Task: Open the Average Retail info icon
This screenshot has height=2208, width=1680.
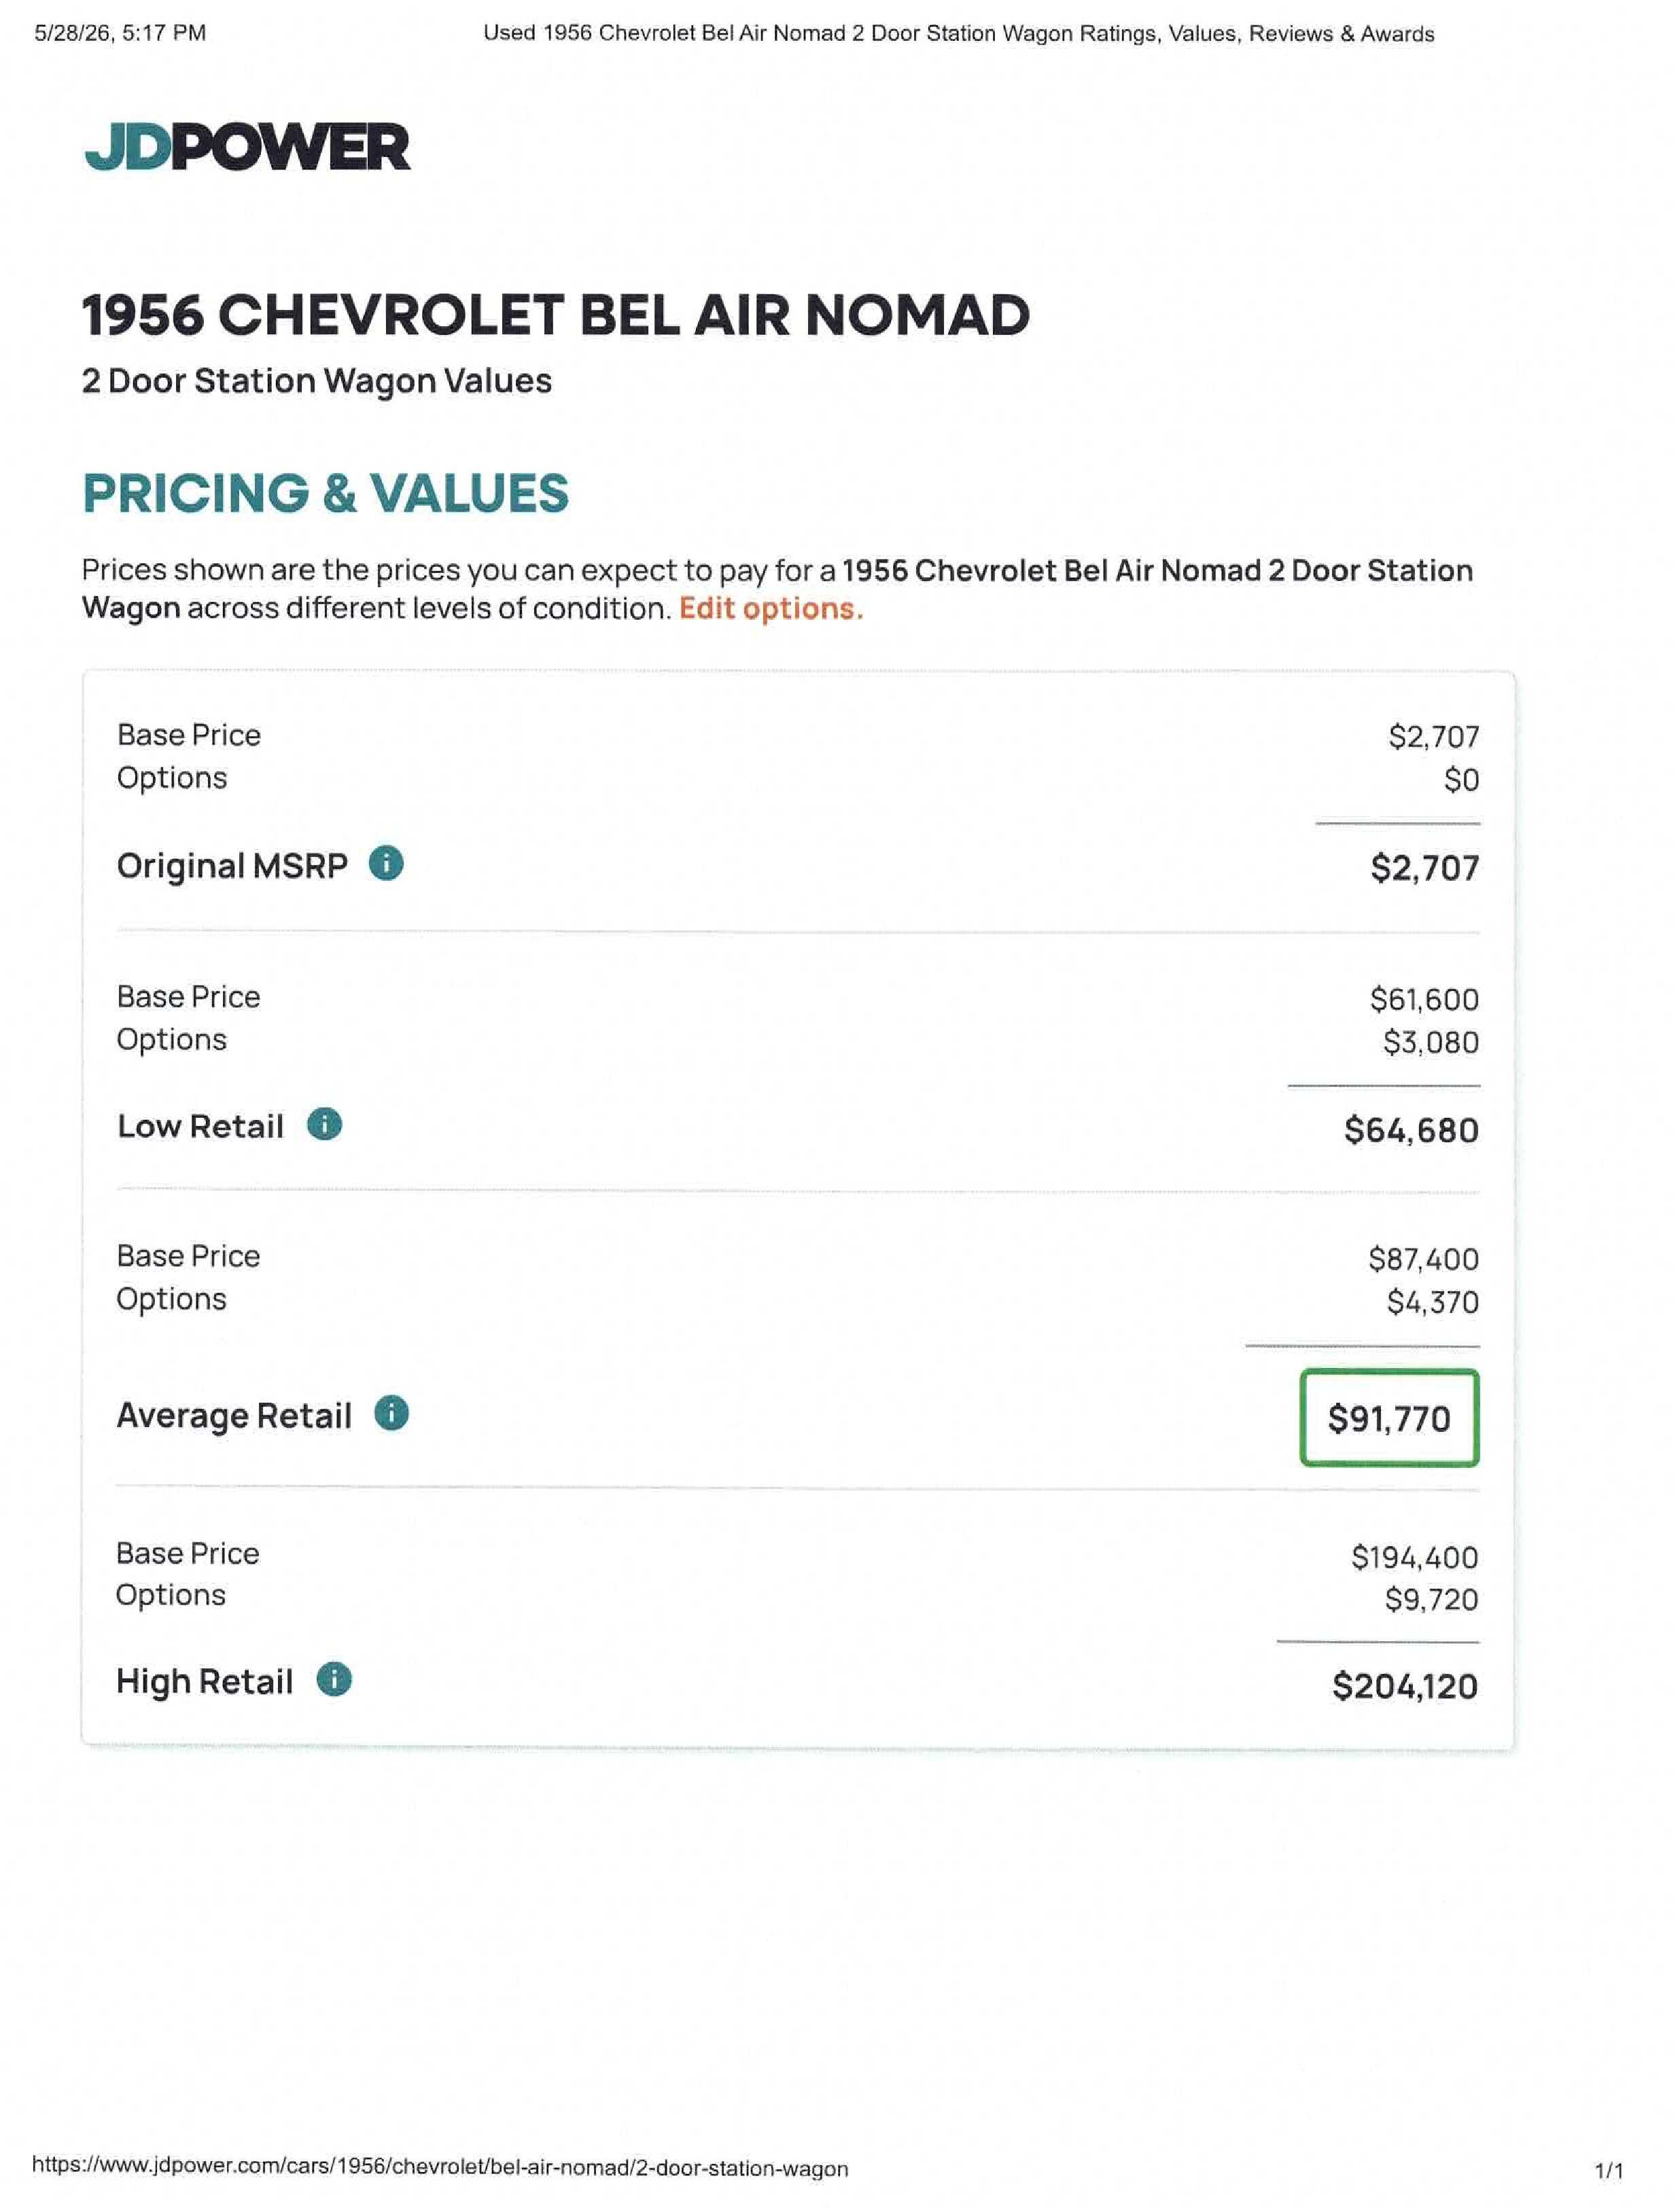Action: pos(391,1413)
